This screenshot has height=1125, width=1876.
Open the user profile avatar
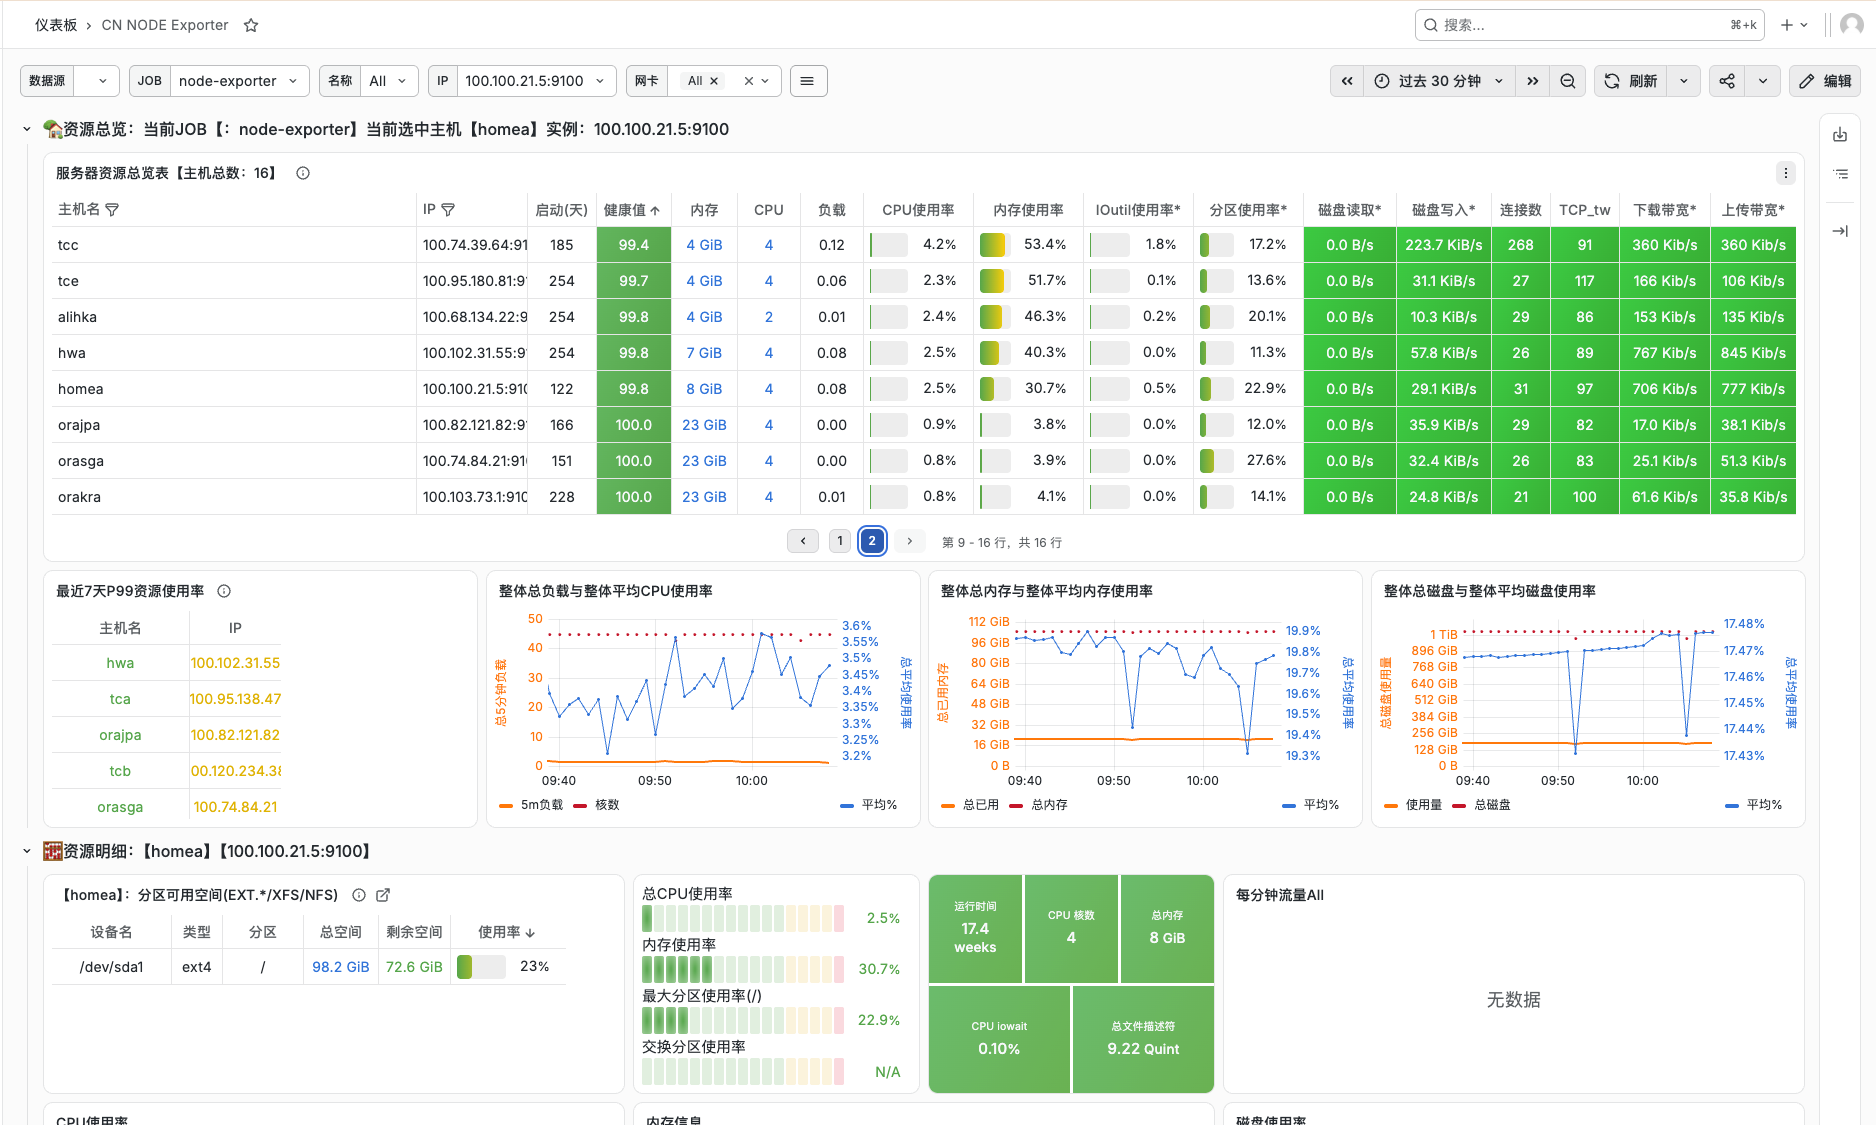click(x=1852, y=25)
